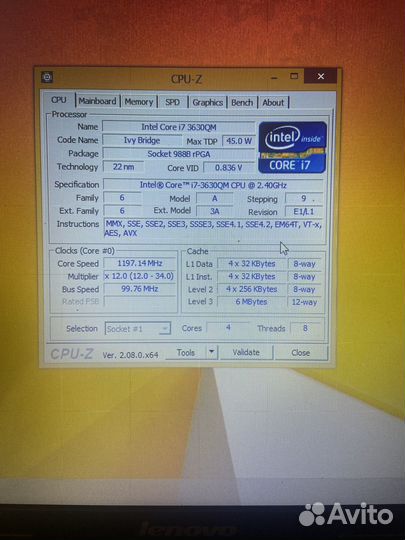The image size is (405, 540).
Task: Click the Multiplier value x 12.0
Action: (139, 276)
